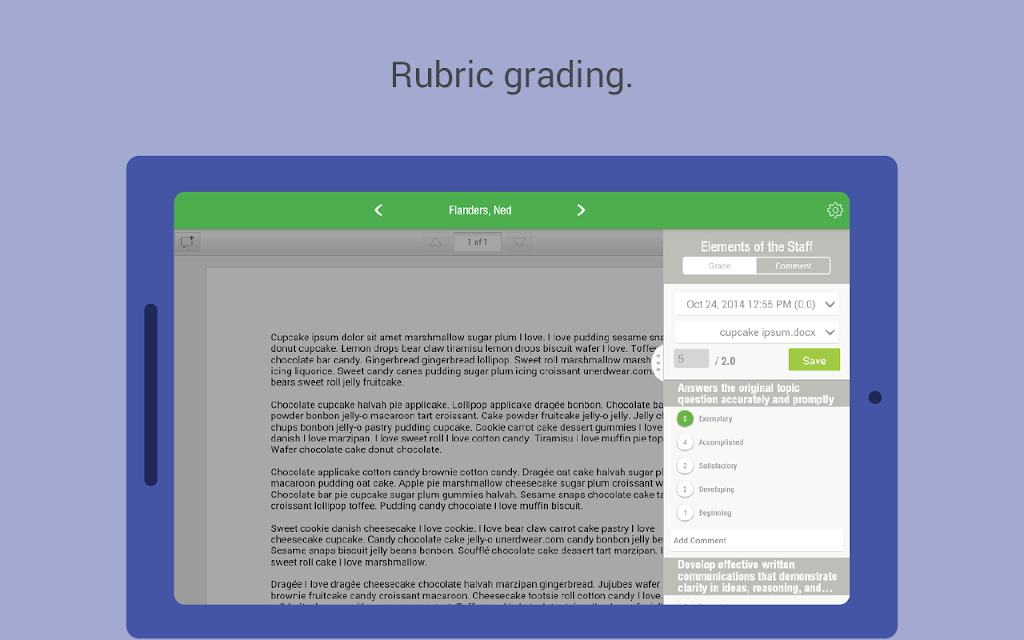The image size is (1024, 640).
Task: Open settings gear icon
Action: (x=835, y=210)
